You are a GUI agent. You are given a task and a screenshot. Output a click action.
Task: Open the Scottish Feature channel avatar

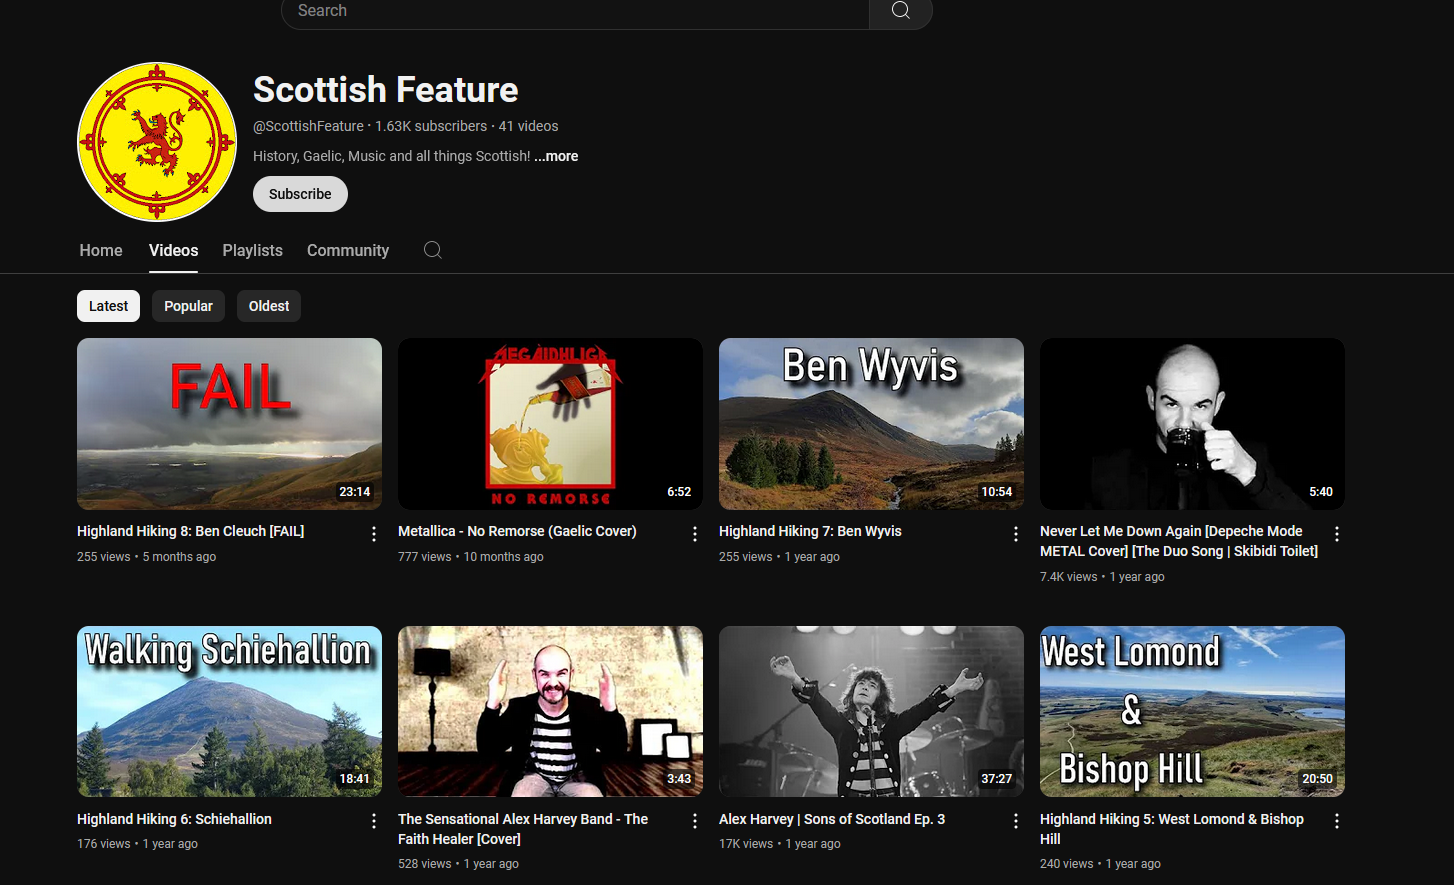pyautogui.click(x=157, y=142)
